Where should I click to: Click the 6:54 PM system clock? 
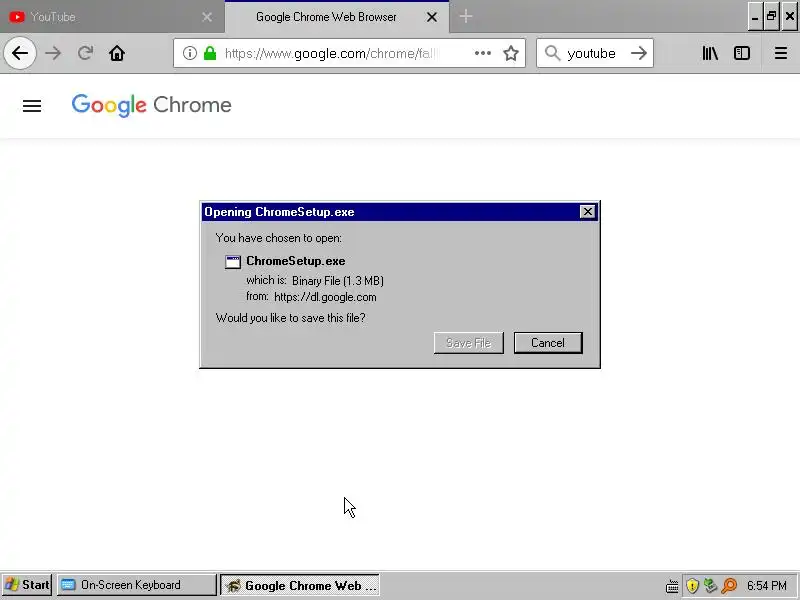point(767,585)
